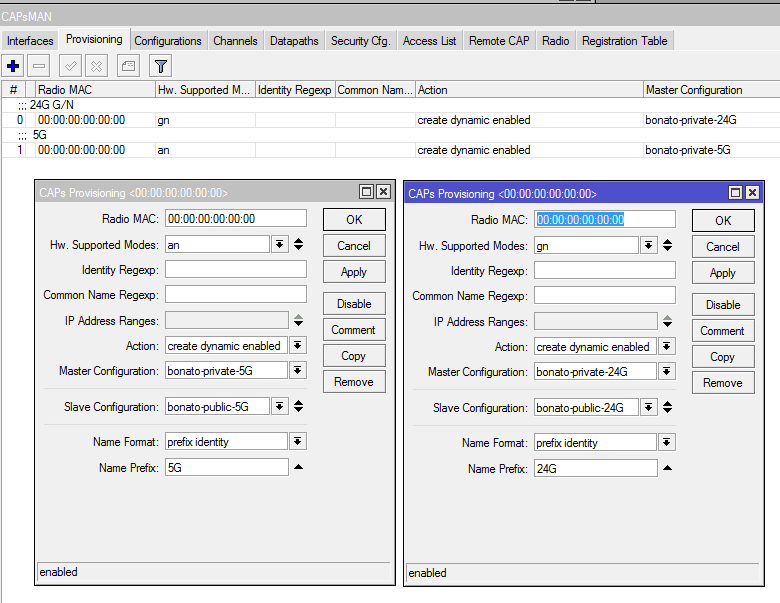The width and height of the screenshot is (780, 603).
Task: Sort by Radio MAC column header
Action: pos(95,90)
